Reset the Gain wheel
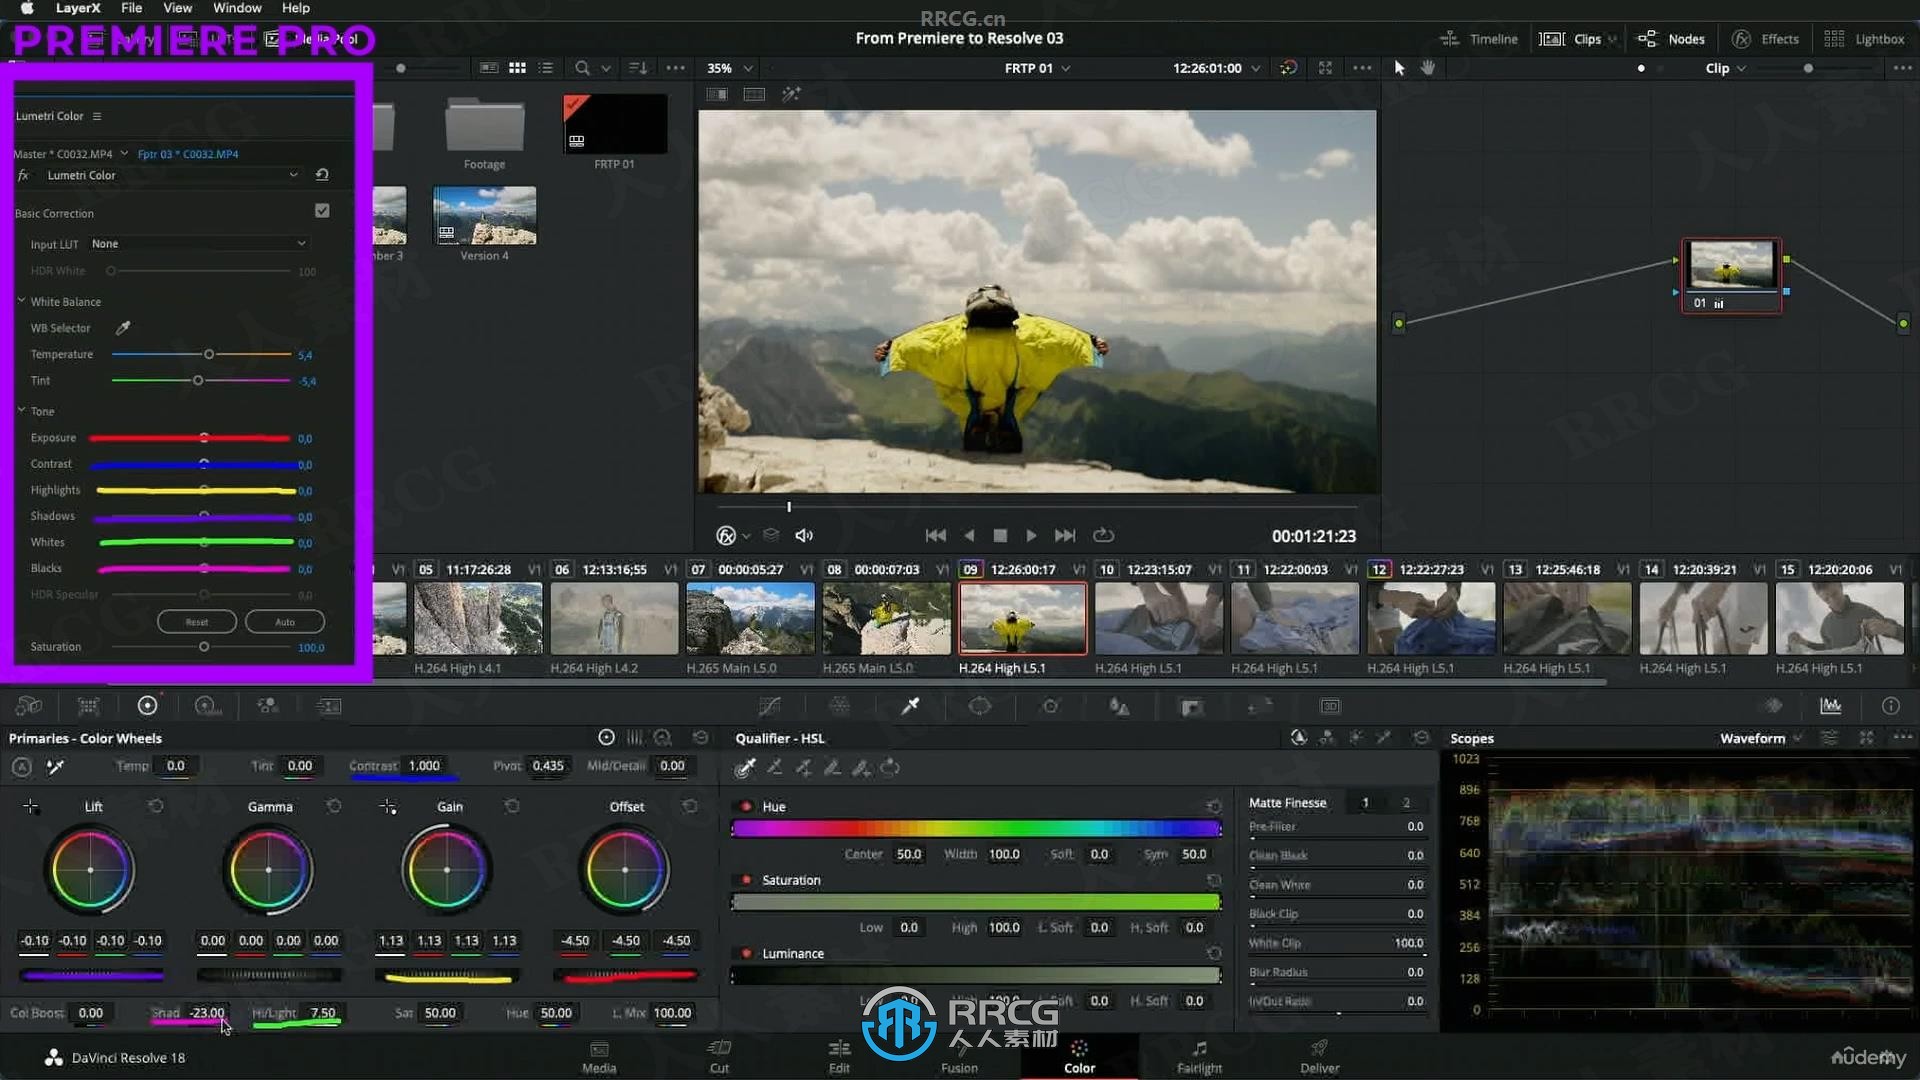 [511, 806]
